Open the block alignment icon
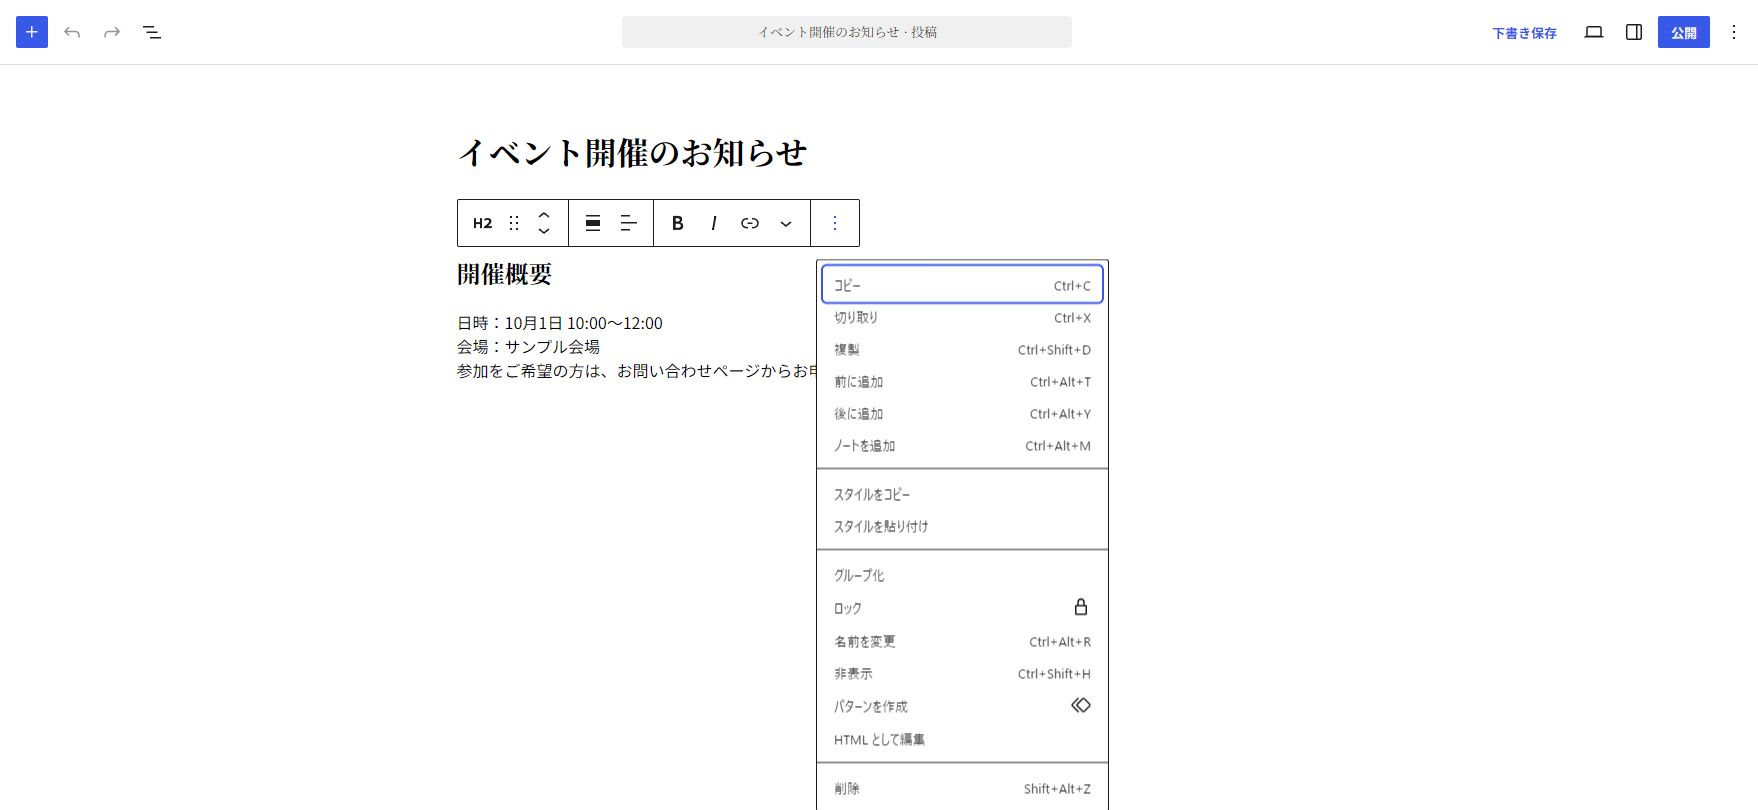1758x810 pixels. (x=593, y=223)
